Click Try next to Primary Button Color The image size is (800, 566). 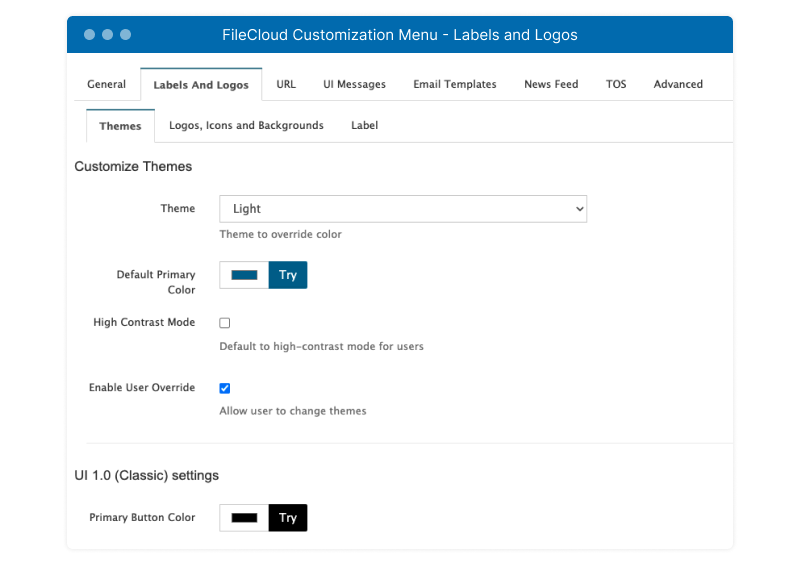[288, 518]
